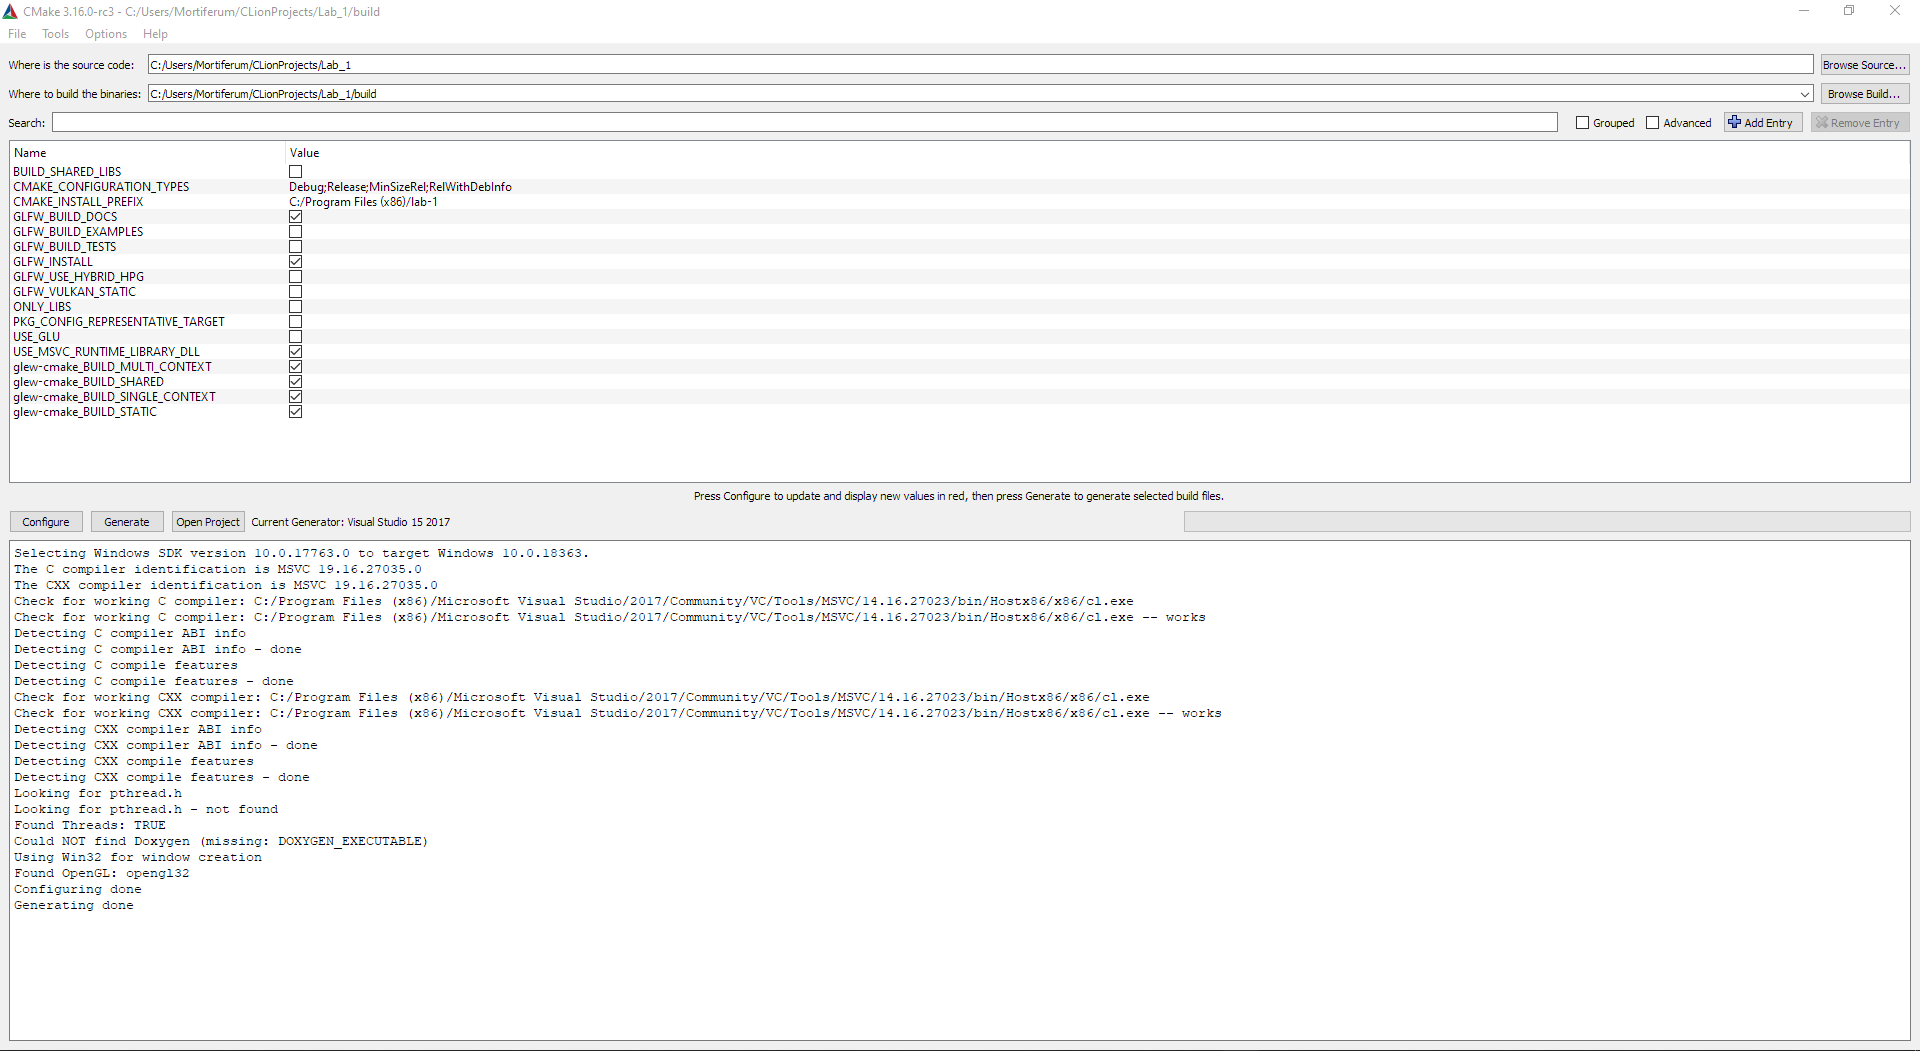Disable GLFW_BUILD_DOCS

click(x=295, y=216)
